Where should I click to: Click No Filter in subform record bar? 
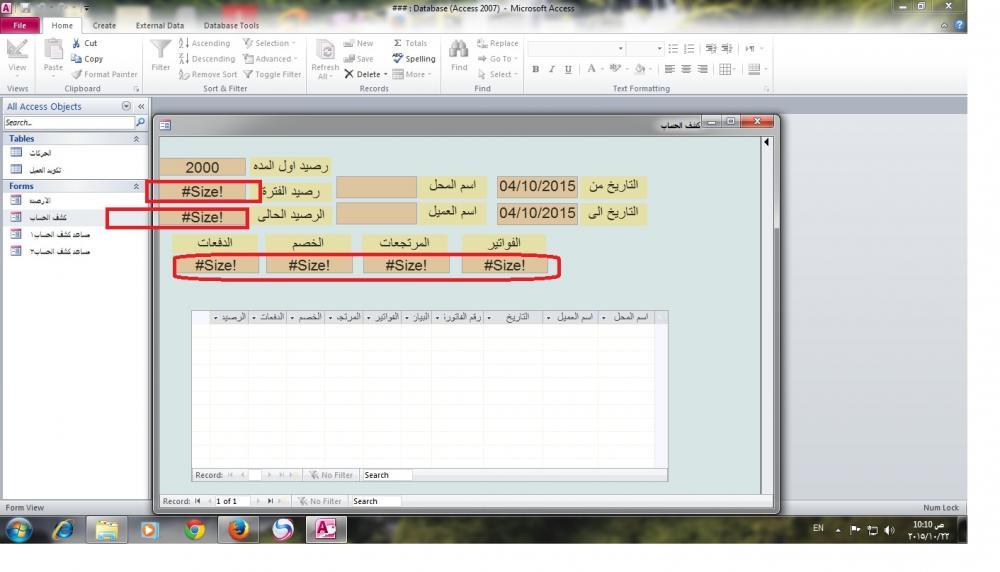(x=331, y=475)
